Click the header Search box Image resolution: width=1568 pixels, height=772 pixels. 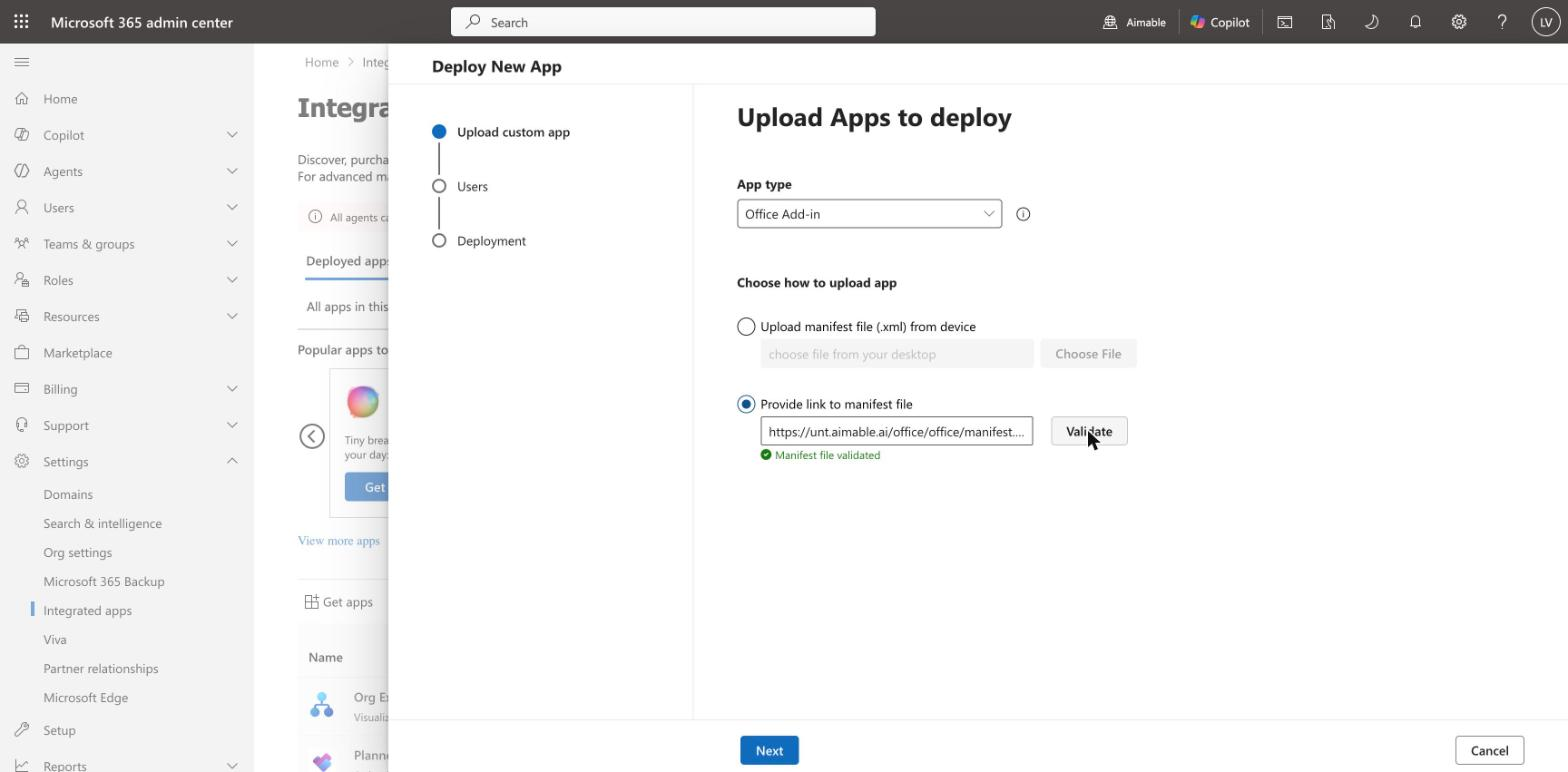663,22
